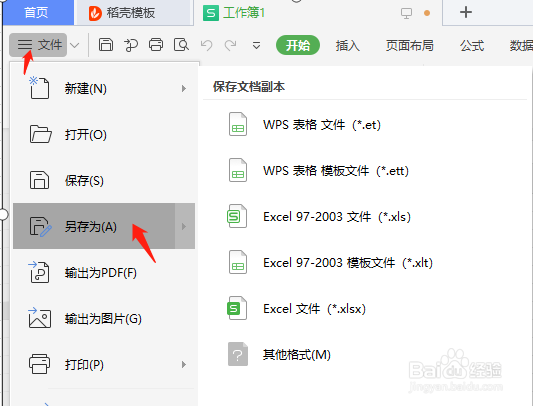Click the file icon for *.xlt format
The image size is (533, 406).
click(x=238, y=262)
